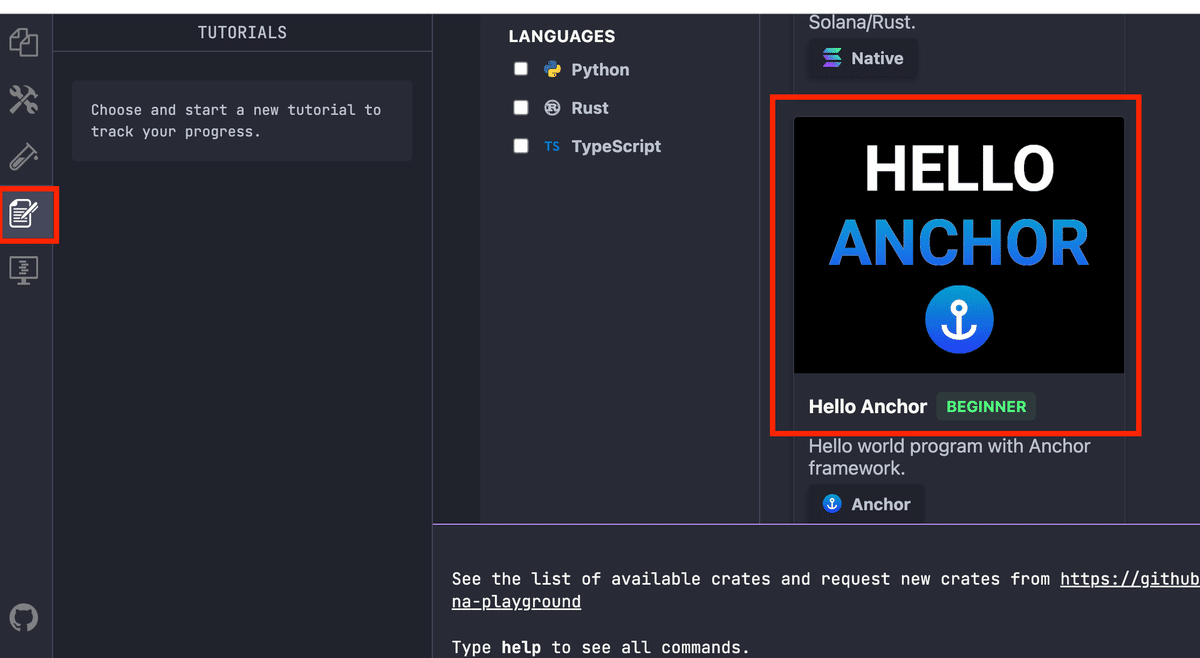Click the anchor icon in Anchor tag
The image size is (1200, 658).
[x=832, y=504]
